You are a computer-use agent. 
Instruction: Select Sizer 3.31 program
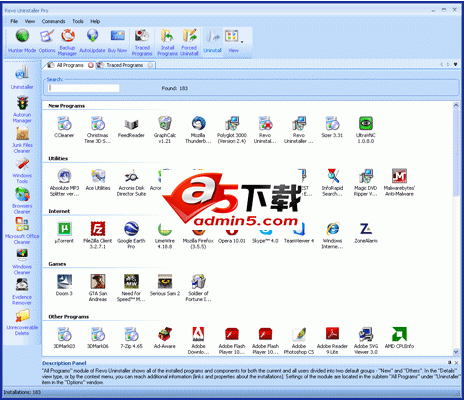click(x=332, y=128)
